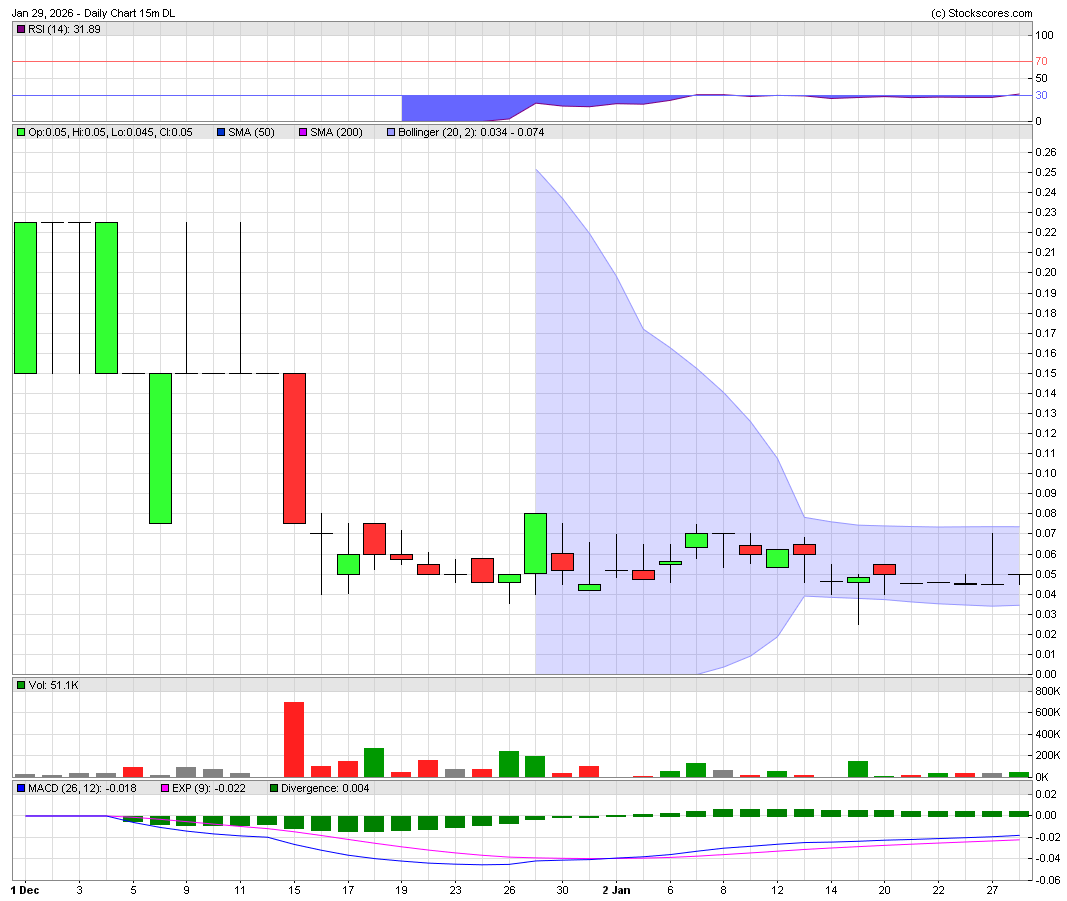Click the red candle on Jan 20
The height and width of the screenshot is (901, 1067).
click(885, 570)
